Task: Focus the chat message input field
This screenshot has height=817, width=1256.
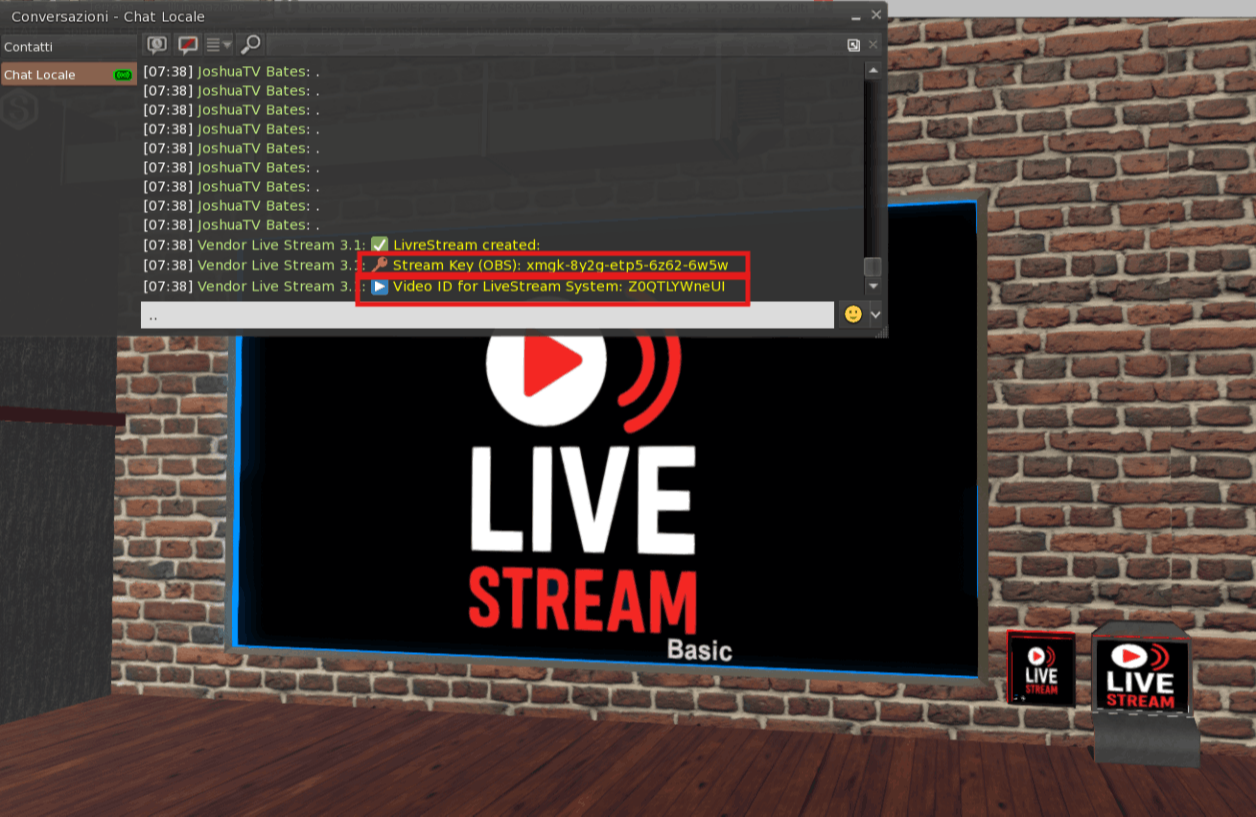Action: (487, 315)
